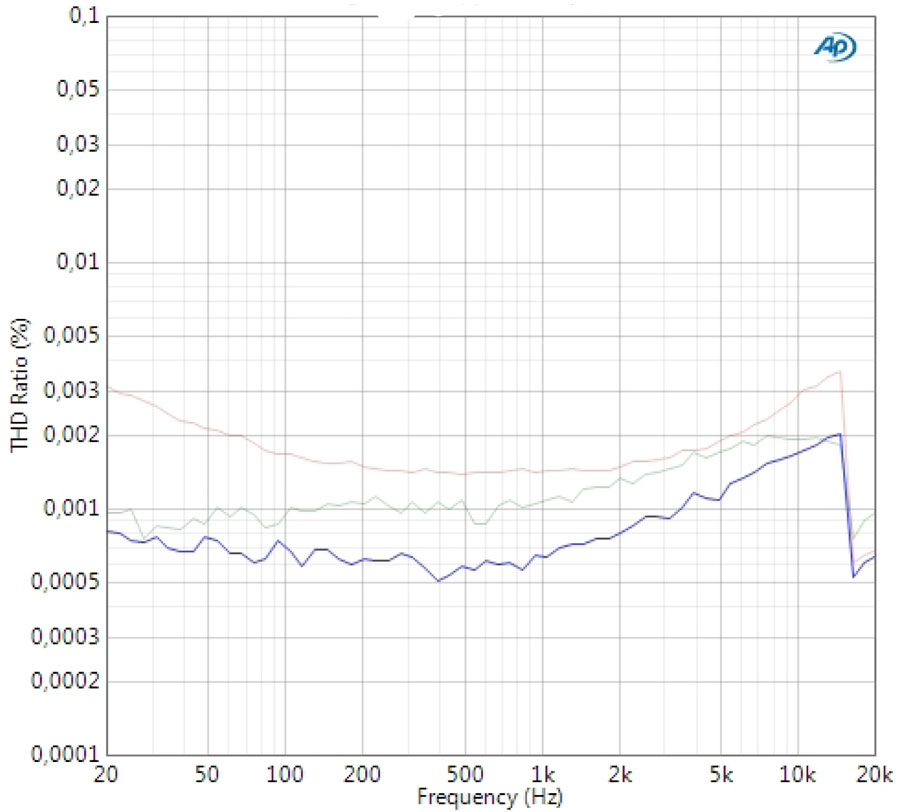Click the 0,03 y-axis label
This screenshot has height=812, width=900.
[x=78, y=145]
